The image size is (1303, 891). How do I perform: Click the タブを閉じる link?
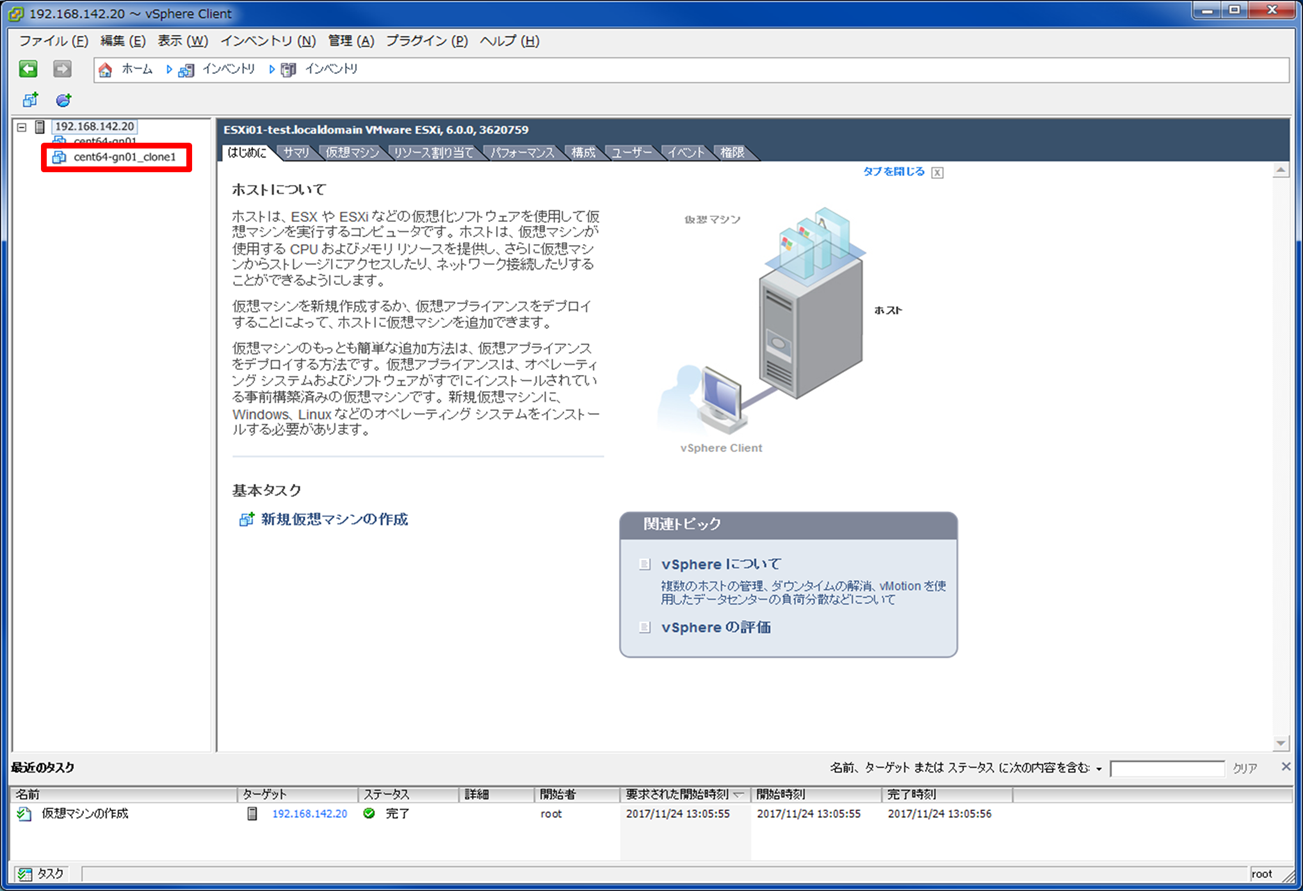pyautogui.click(x=894, y=172)
